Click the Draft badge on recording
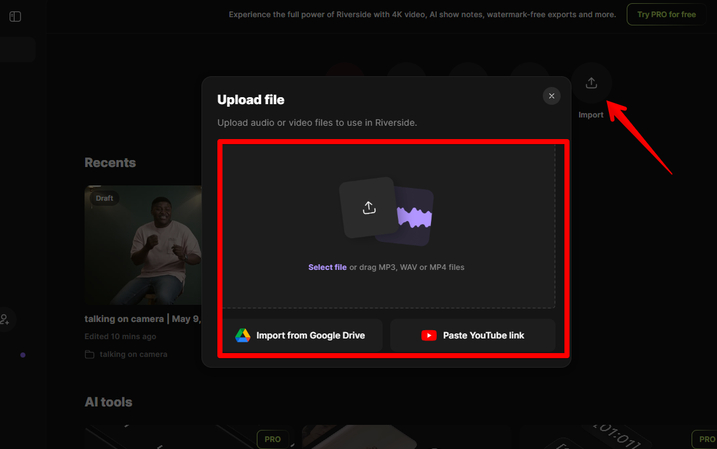Image resolution: width=717 pixels, height=449 pixels. click(104, 198)
